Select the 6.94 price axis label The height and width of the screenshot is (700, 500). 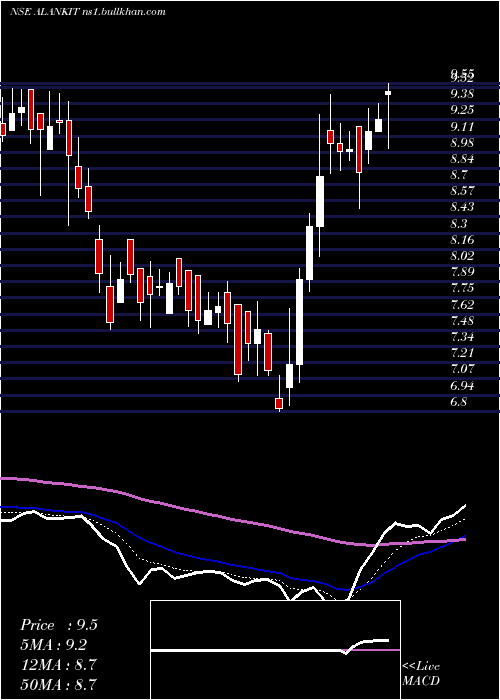(x=462, y=386)
